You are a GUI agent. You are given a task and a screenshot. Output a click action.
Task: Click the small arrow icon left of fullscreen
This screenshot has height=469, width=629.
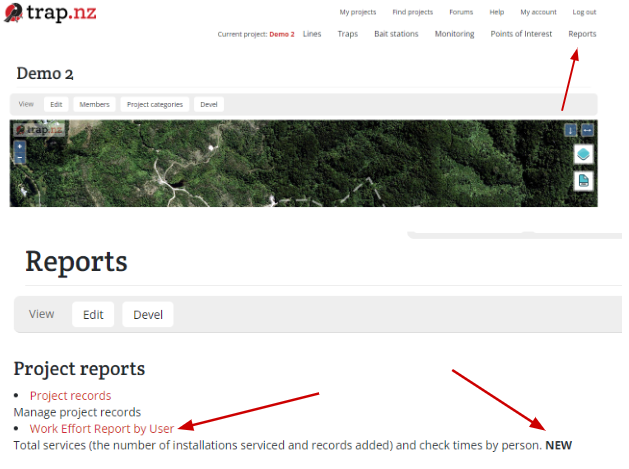point(571,130)
